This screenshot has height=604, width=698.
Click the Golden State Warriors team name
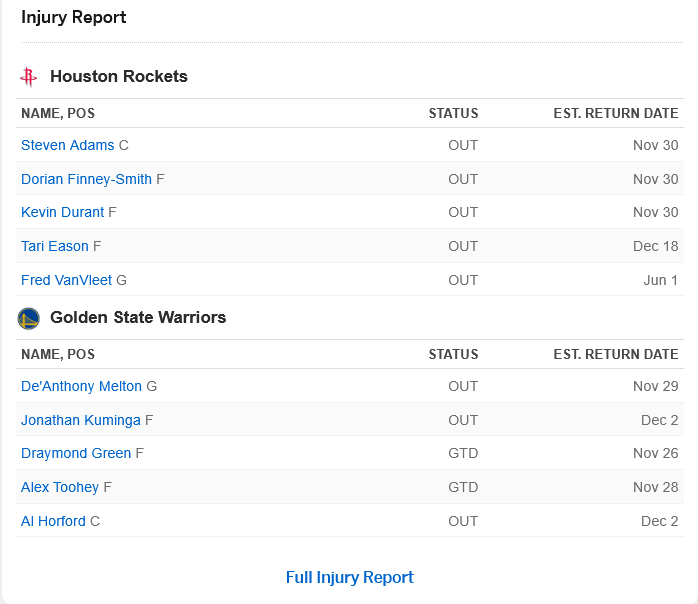pos(138,317)
